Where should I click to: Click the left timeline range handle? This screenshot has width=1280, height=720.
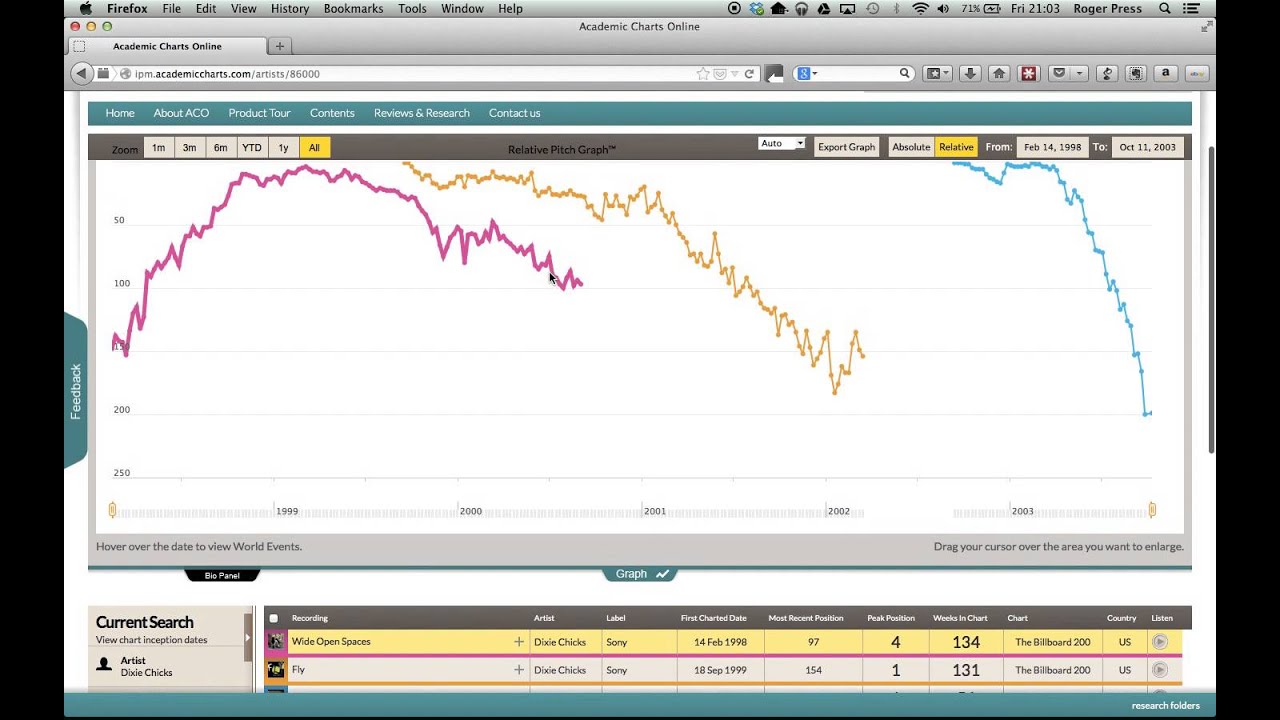(112, 510)
